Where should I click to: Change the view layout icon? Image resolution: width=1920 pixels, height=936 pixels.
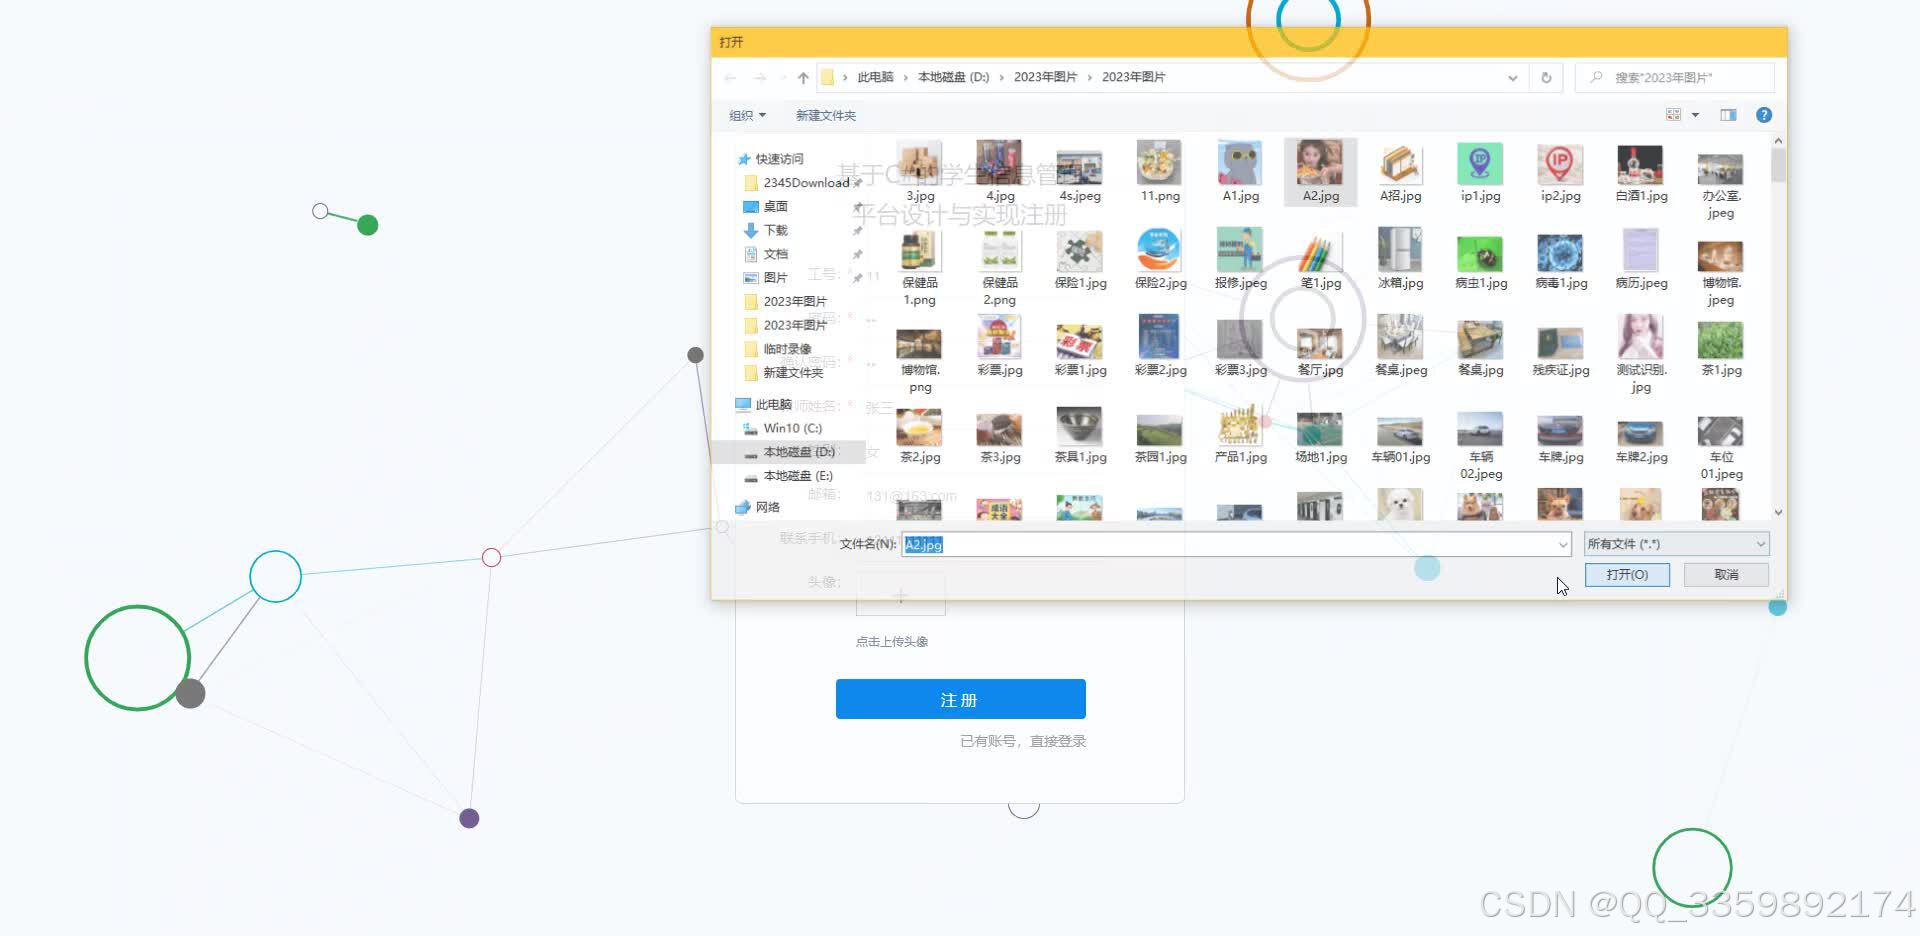click(1673, 115)
